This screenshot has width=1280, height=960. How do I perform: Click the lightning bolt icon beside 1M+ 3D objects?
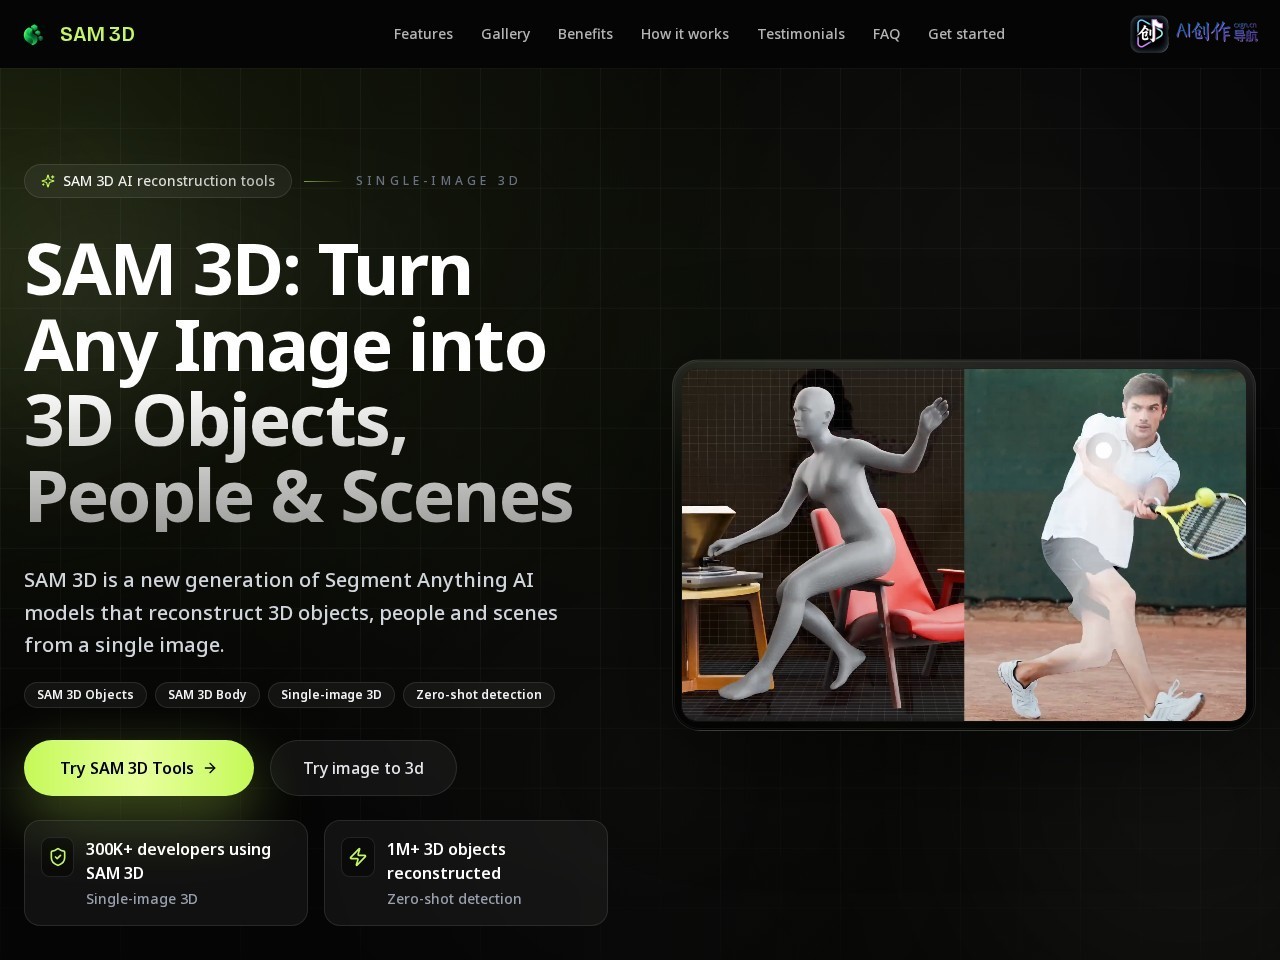click(358, 857)
